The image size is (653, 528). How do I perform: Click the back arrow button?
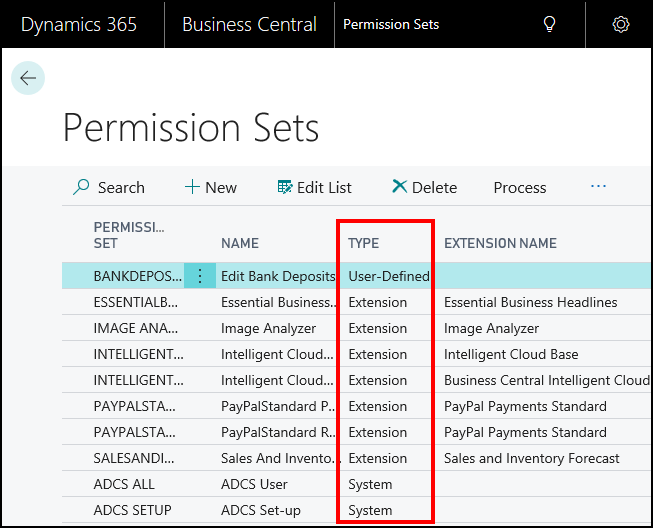click(x=28, y=78)
